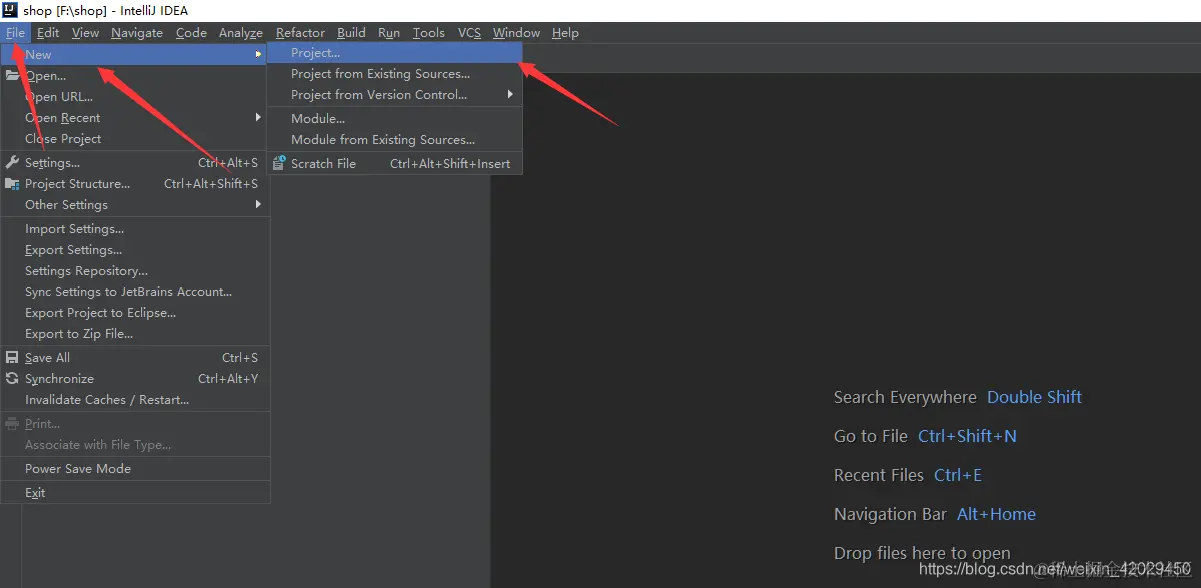
Task: Open Settings... from File menu
Action: [135, 163]
